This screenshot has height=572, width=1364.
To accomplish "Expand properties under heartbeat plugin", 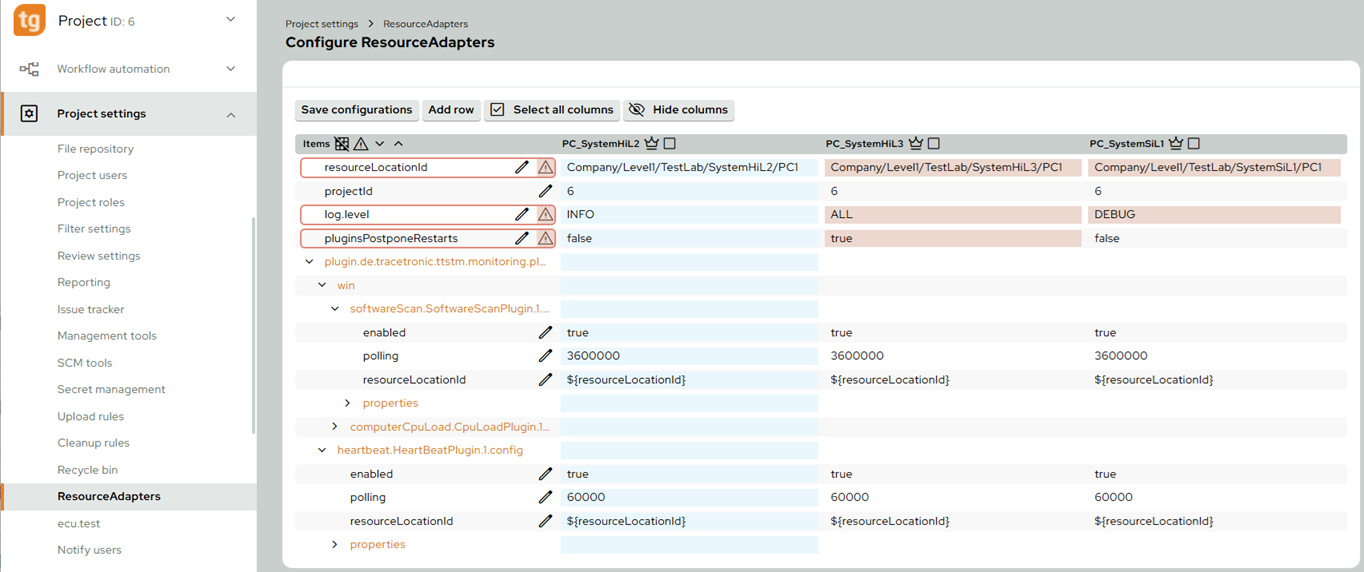I will [x=335, y=544].
